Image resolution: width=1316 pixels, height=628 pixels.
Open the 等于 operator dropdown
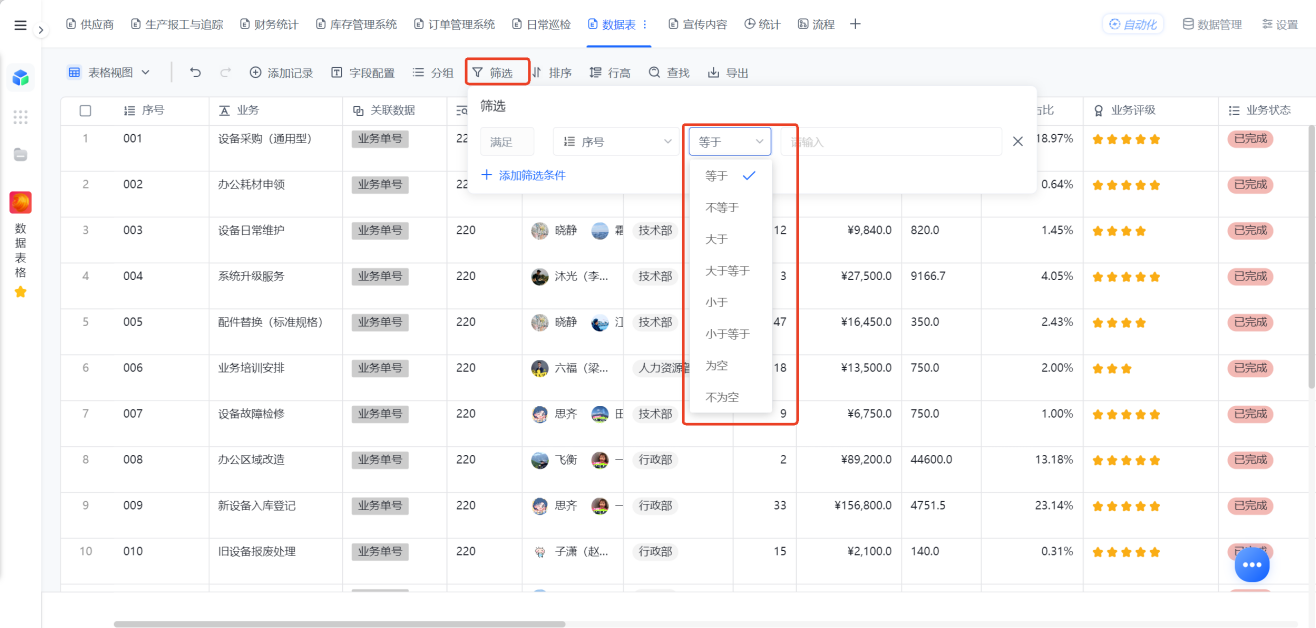pos(730,142)
